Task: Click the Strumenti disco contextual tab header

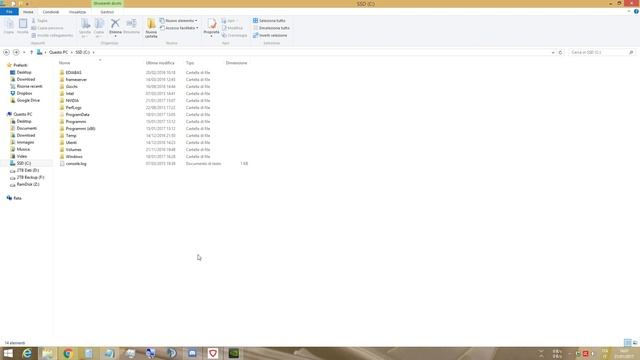Action: coord(107,3)
